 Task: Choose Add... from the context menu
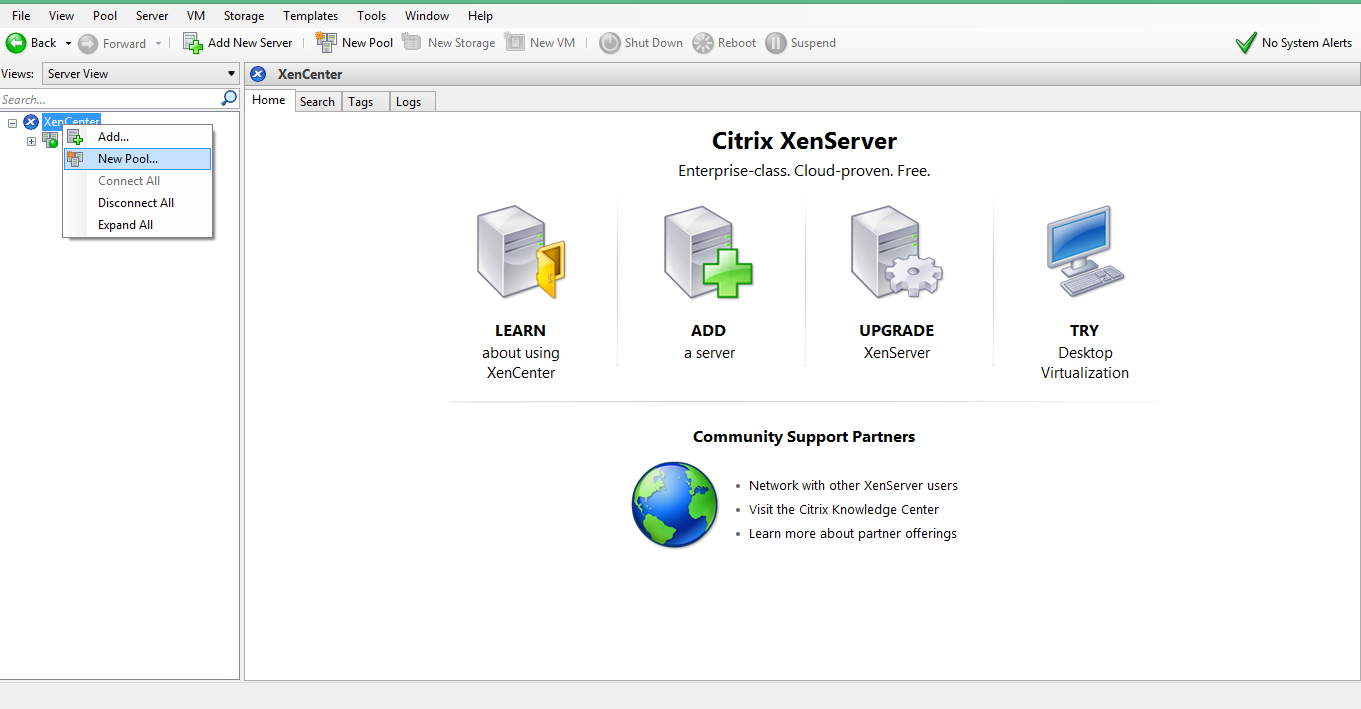[138, 137]
